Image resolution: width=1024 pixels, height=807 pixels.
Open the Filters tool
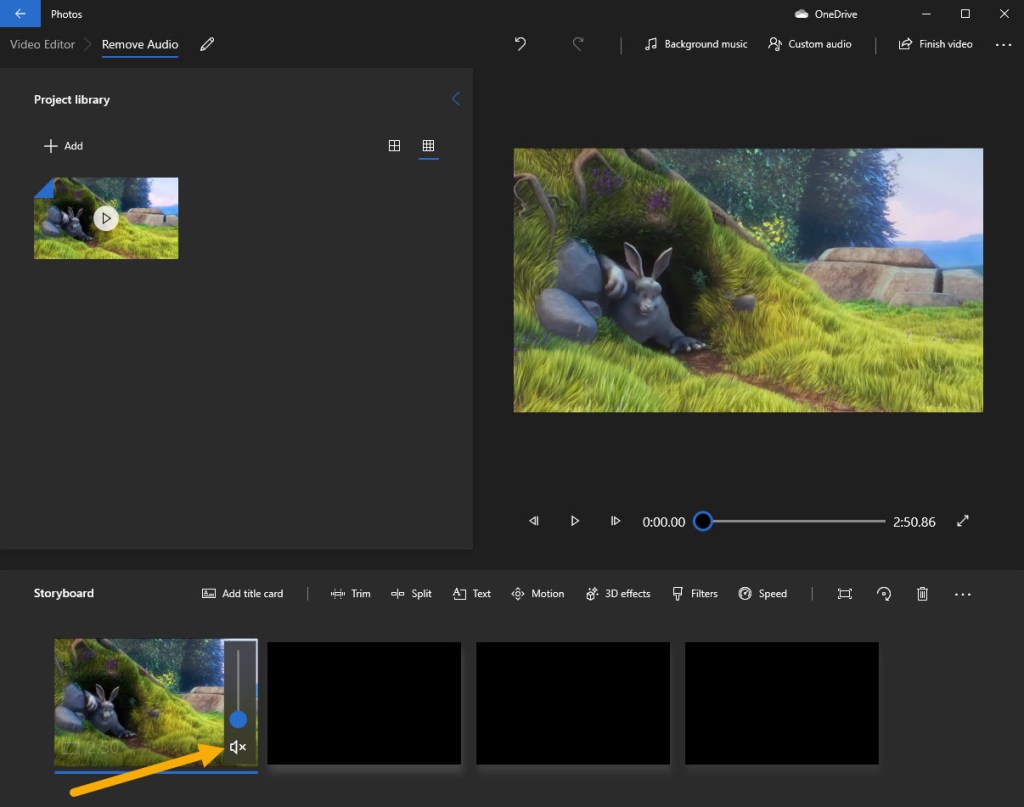695,593
